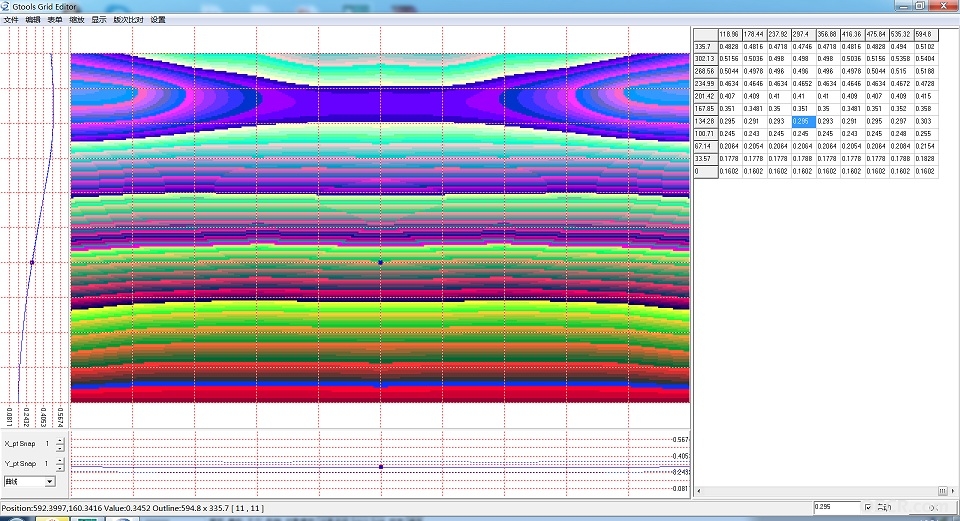Increase the Y_pt Snap value

[x=60, y=460]
